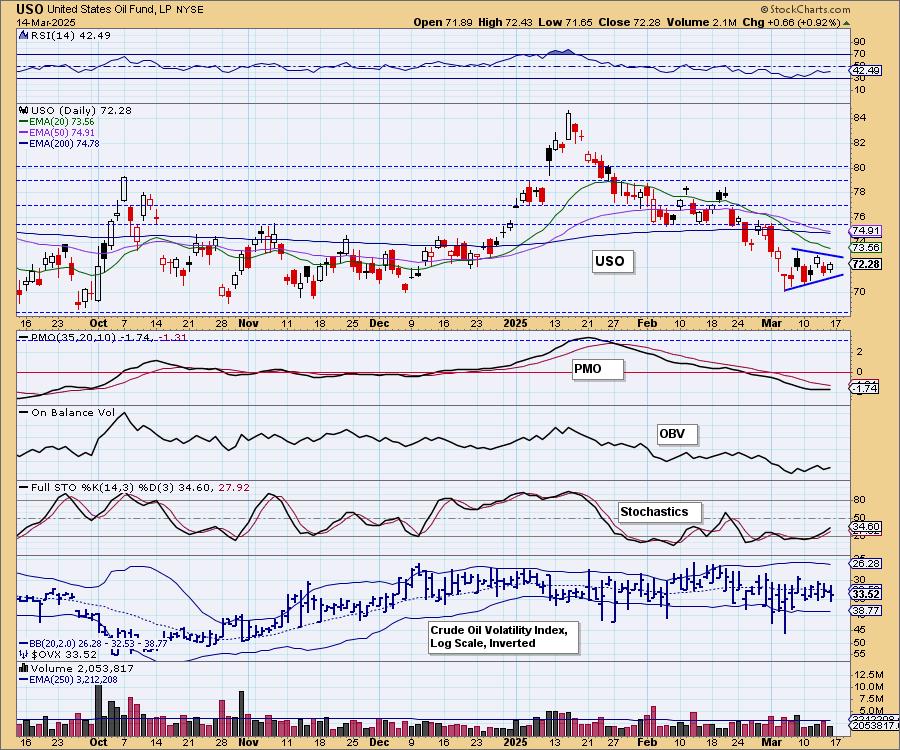Click the $OVX 33.52 legend label
This screenshot has width=900, height=750.
point(64,654)
